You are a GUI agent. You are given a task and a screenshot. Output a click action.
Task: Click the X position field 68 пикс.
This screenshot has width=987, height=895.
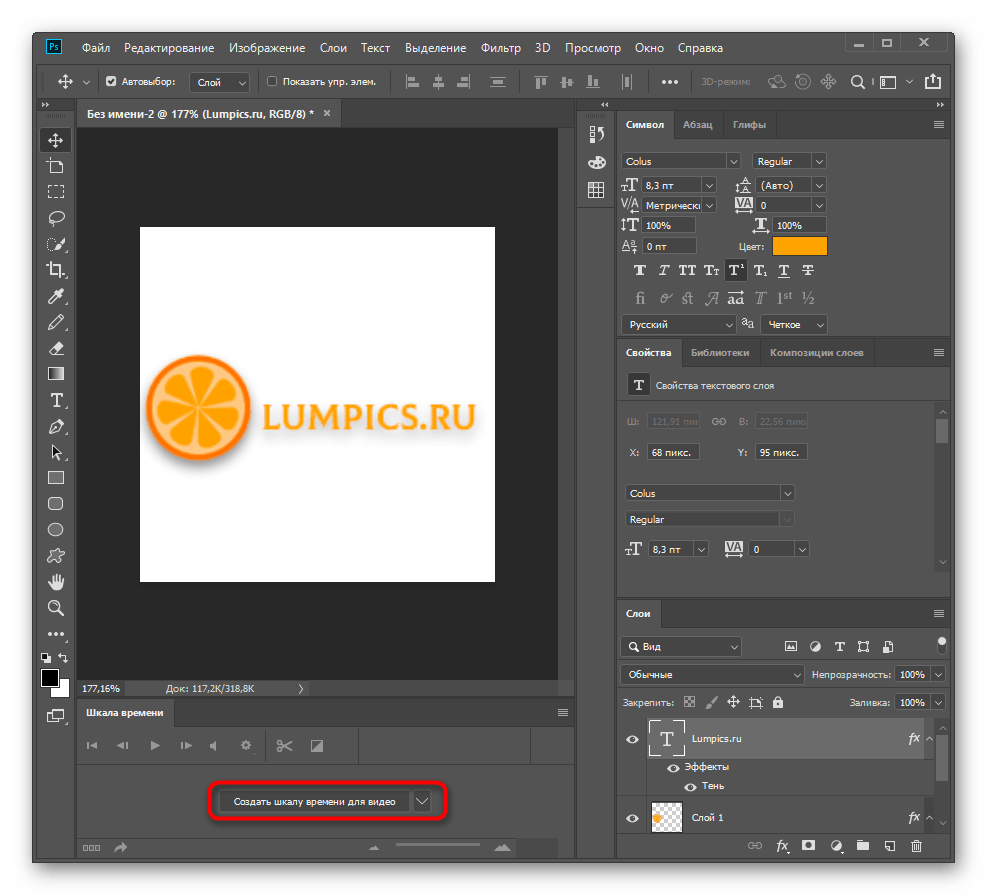[x=673, y=453]
